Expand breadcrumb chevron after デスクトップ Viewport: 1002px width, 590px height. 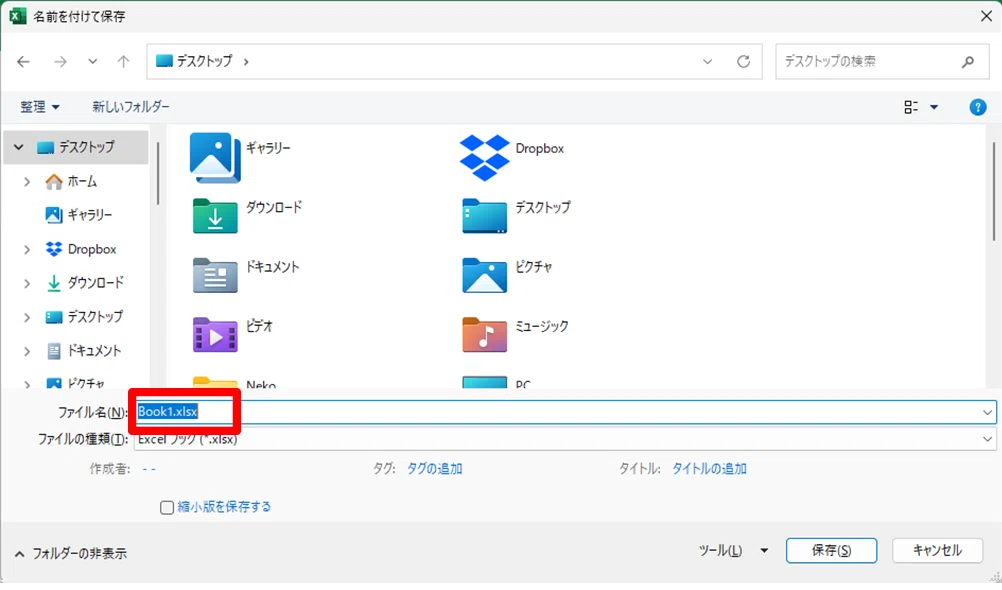(246, 62)
